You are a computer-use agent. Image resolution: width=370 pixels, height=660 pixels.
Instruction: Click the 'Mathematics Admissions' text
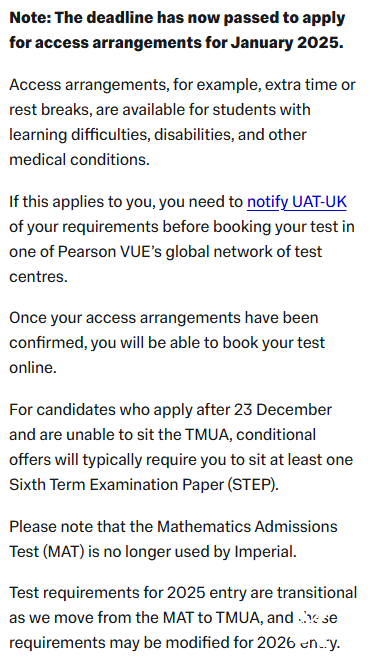pos(248,527)
